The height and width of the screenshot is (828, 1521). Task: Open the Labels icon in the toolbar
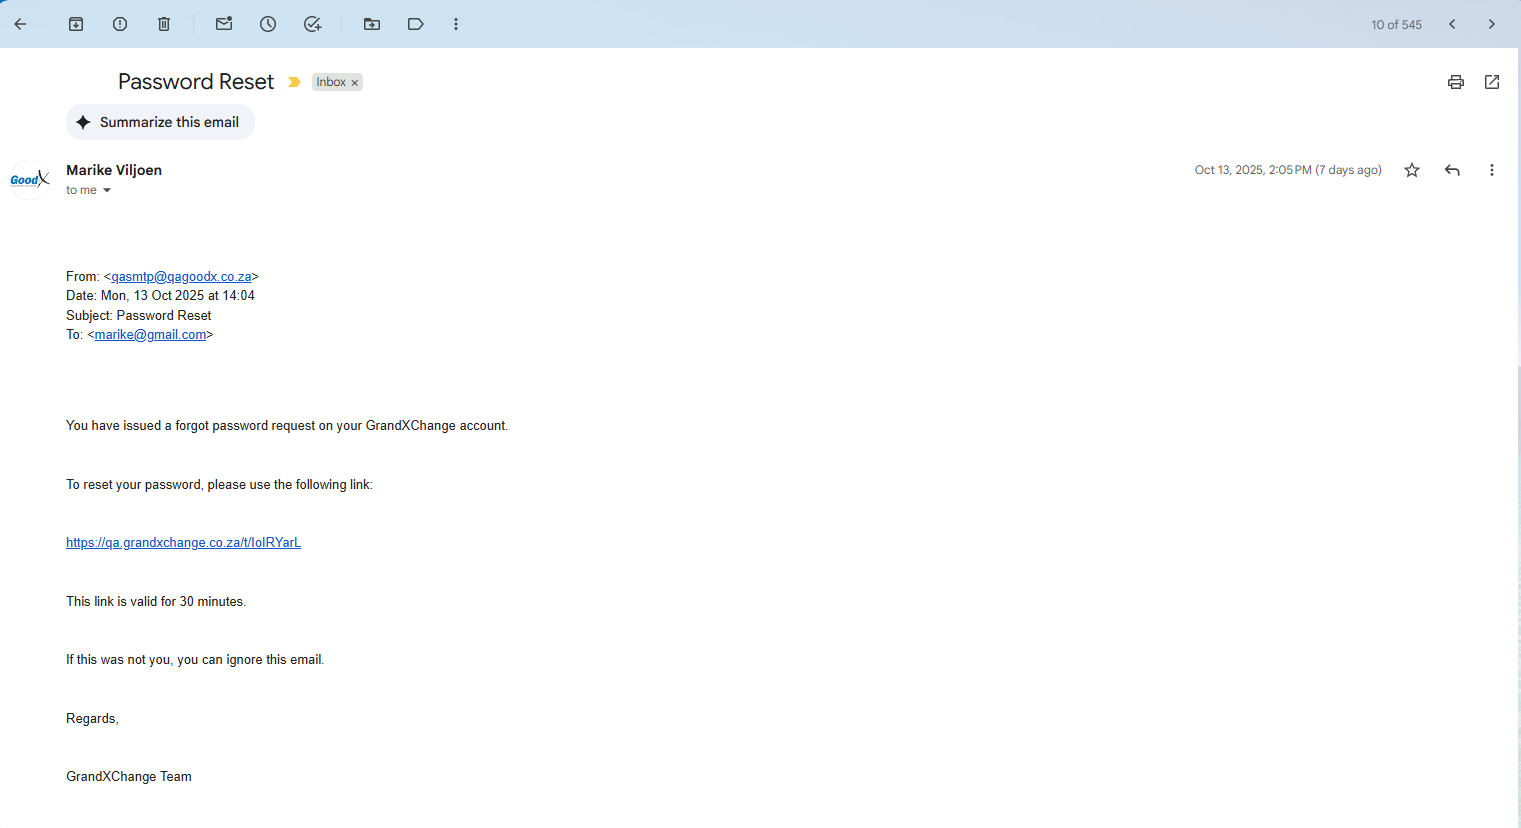[x=416, y=24]
